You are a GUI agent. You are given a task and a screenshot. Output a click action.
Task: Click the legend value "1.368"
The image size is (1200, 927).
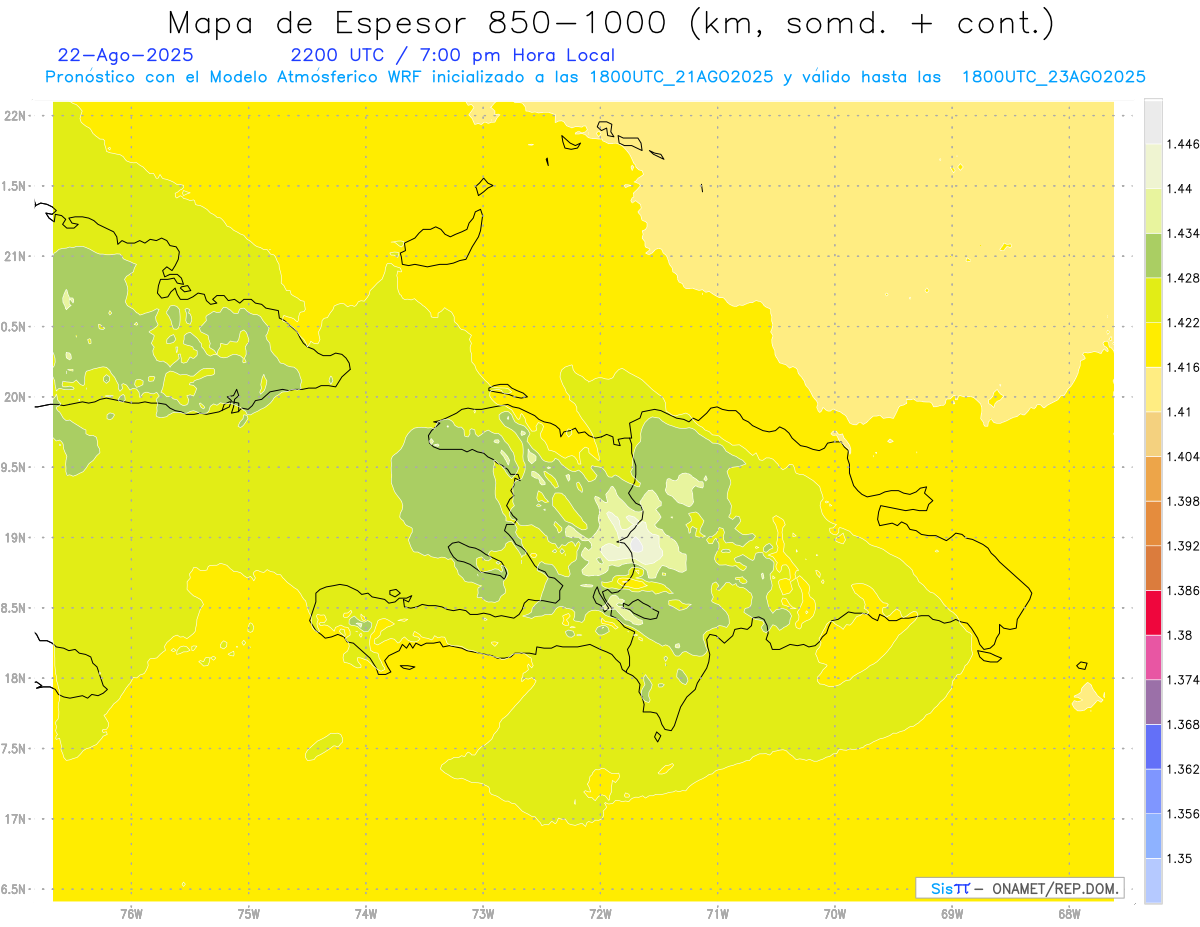1184,724
